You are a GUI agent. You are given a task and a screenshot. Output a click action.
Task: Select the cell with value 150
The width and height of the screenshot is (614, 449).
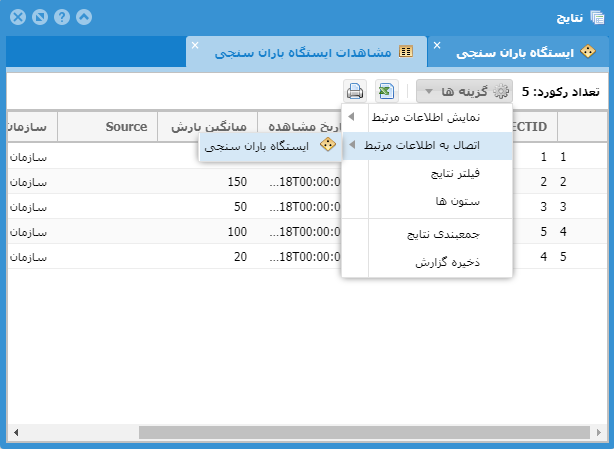(208, 182)
